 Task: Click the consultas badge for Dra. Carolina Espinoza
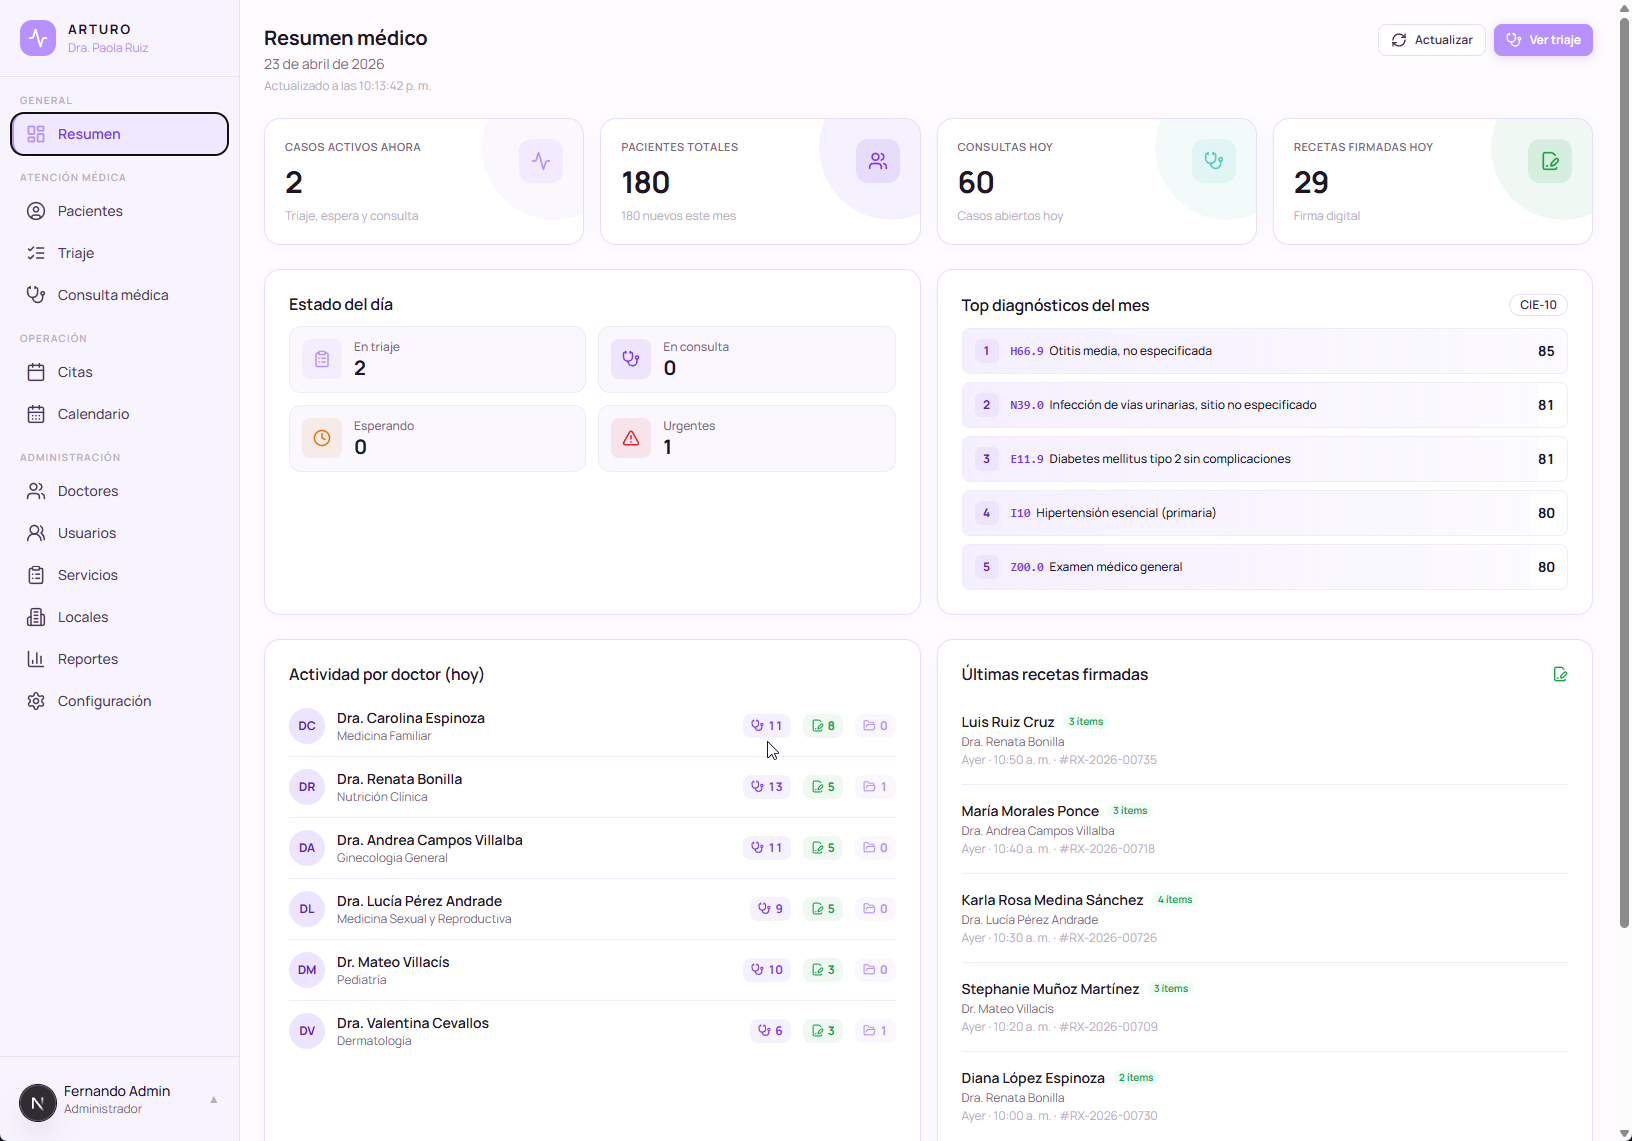pos(766,725)
